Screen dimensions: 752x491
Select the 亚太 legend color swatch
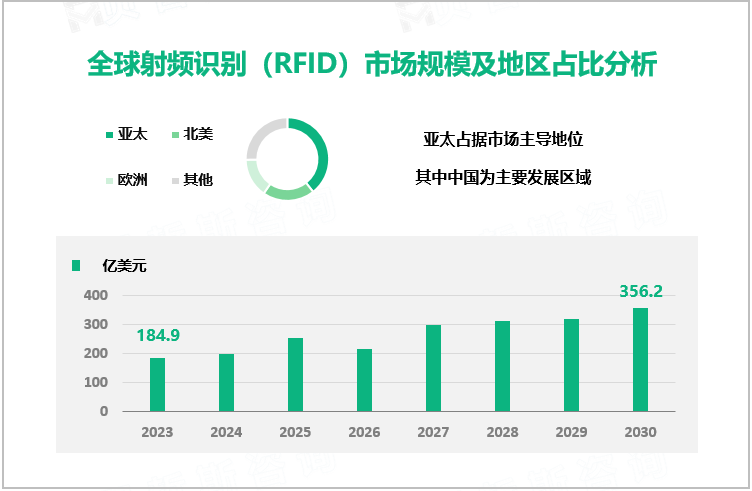click(x=109, y=135)
